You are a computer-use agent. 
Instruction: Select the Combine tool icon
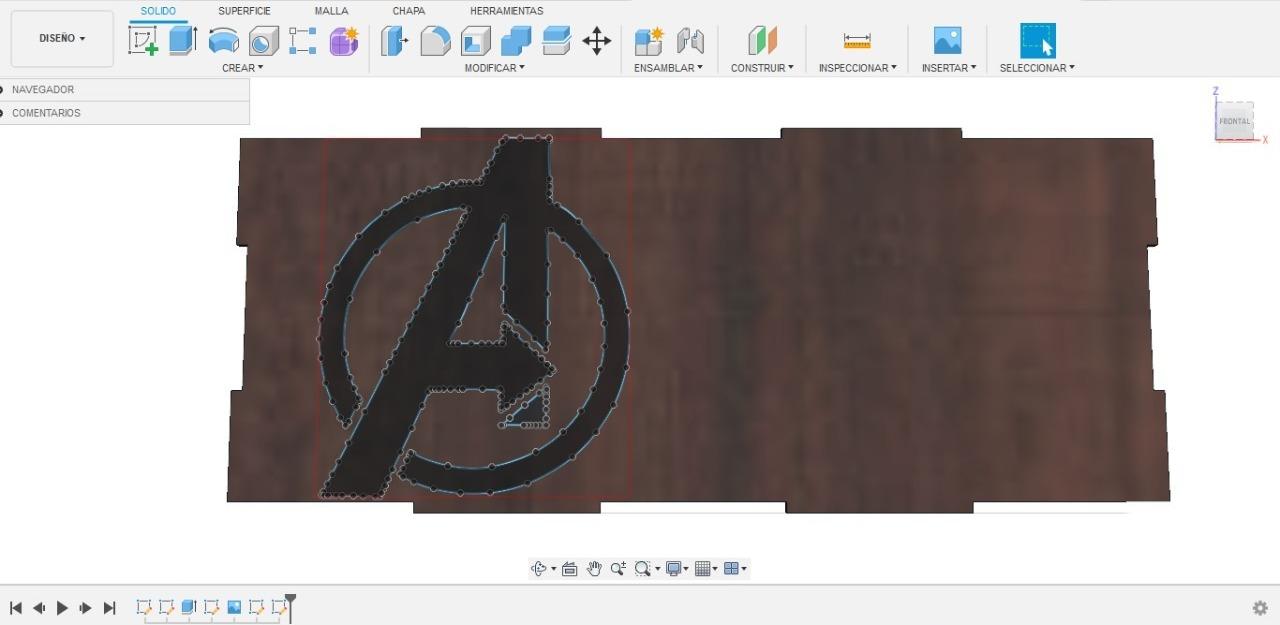516,41
